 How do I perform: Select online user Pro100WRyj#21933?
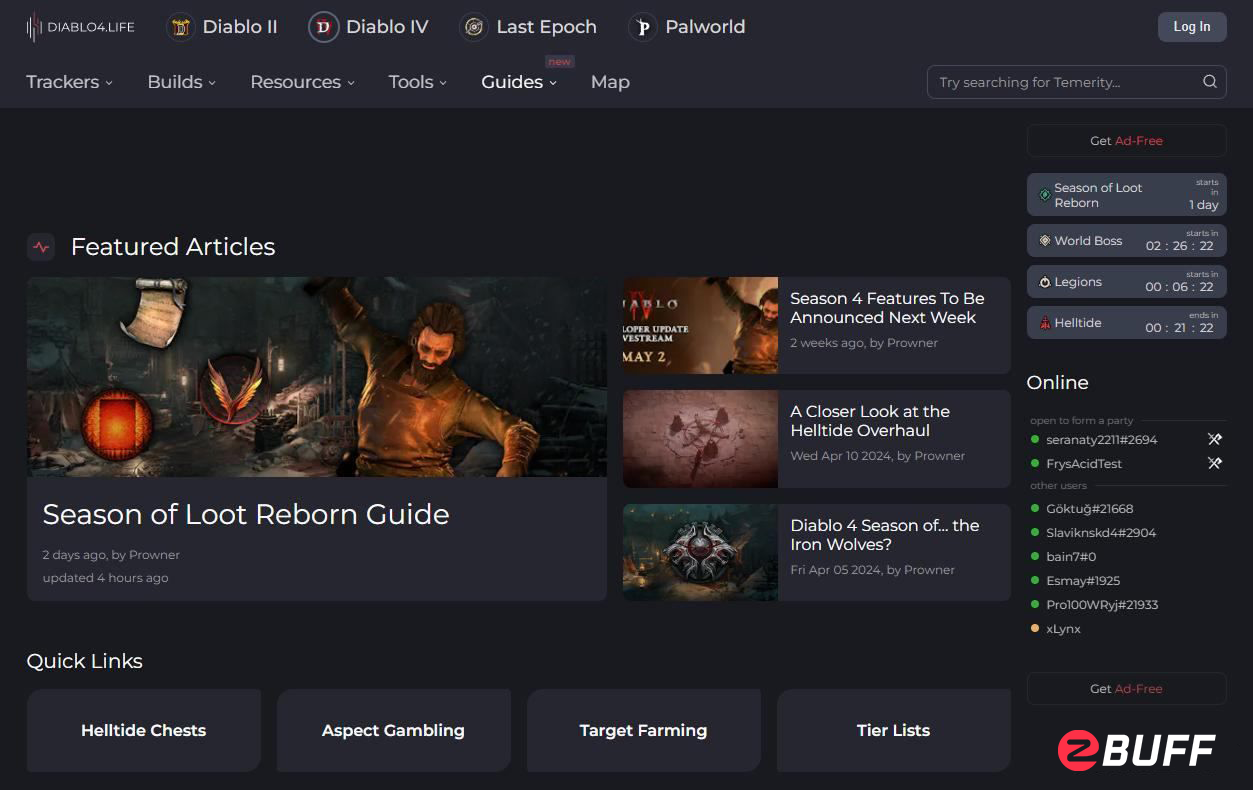[1102, 605]
